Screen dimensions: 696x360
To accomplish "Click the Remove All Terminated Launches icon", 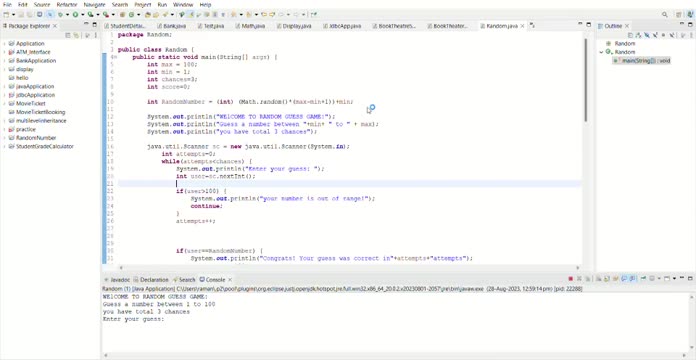I will [x=588, y=278].
